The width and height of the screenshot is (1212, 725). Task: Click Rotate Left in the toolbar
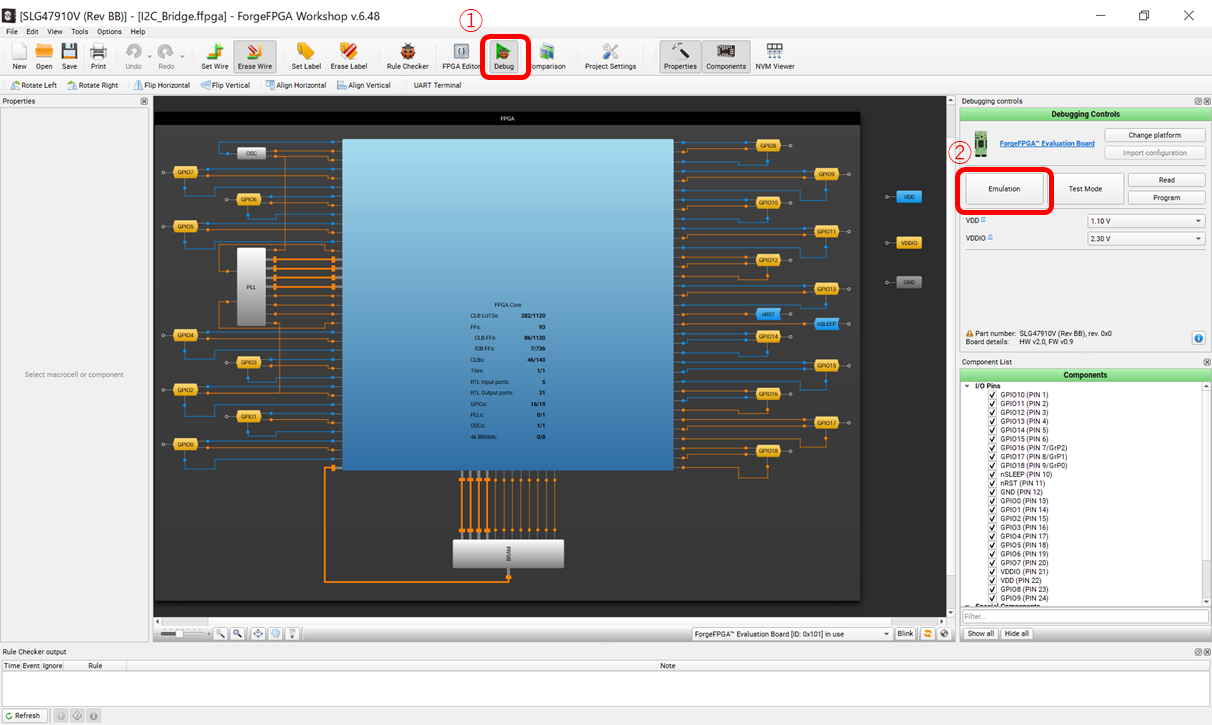click(33, 86)
